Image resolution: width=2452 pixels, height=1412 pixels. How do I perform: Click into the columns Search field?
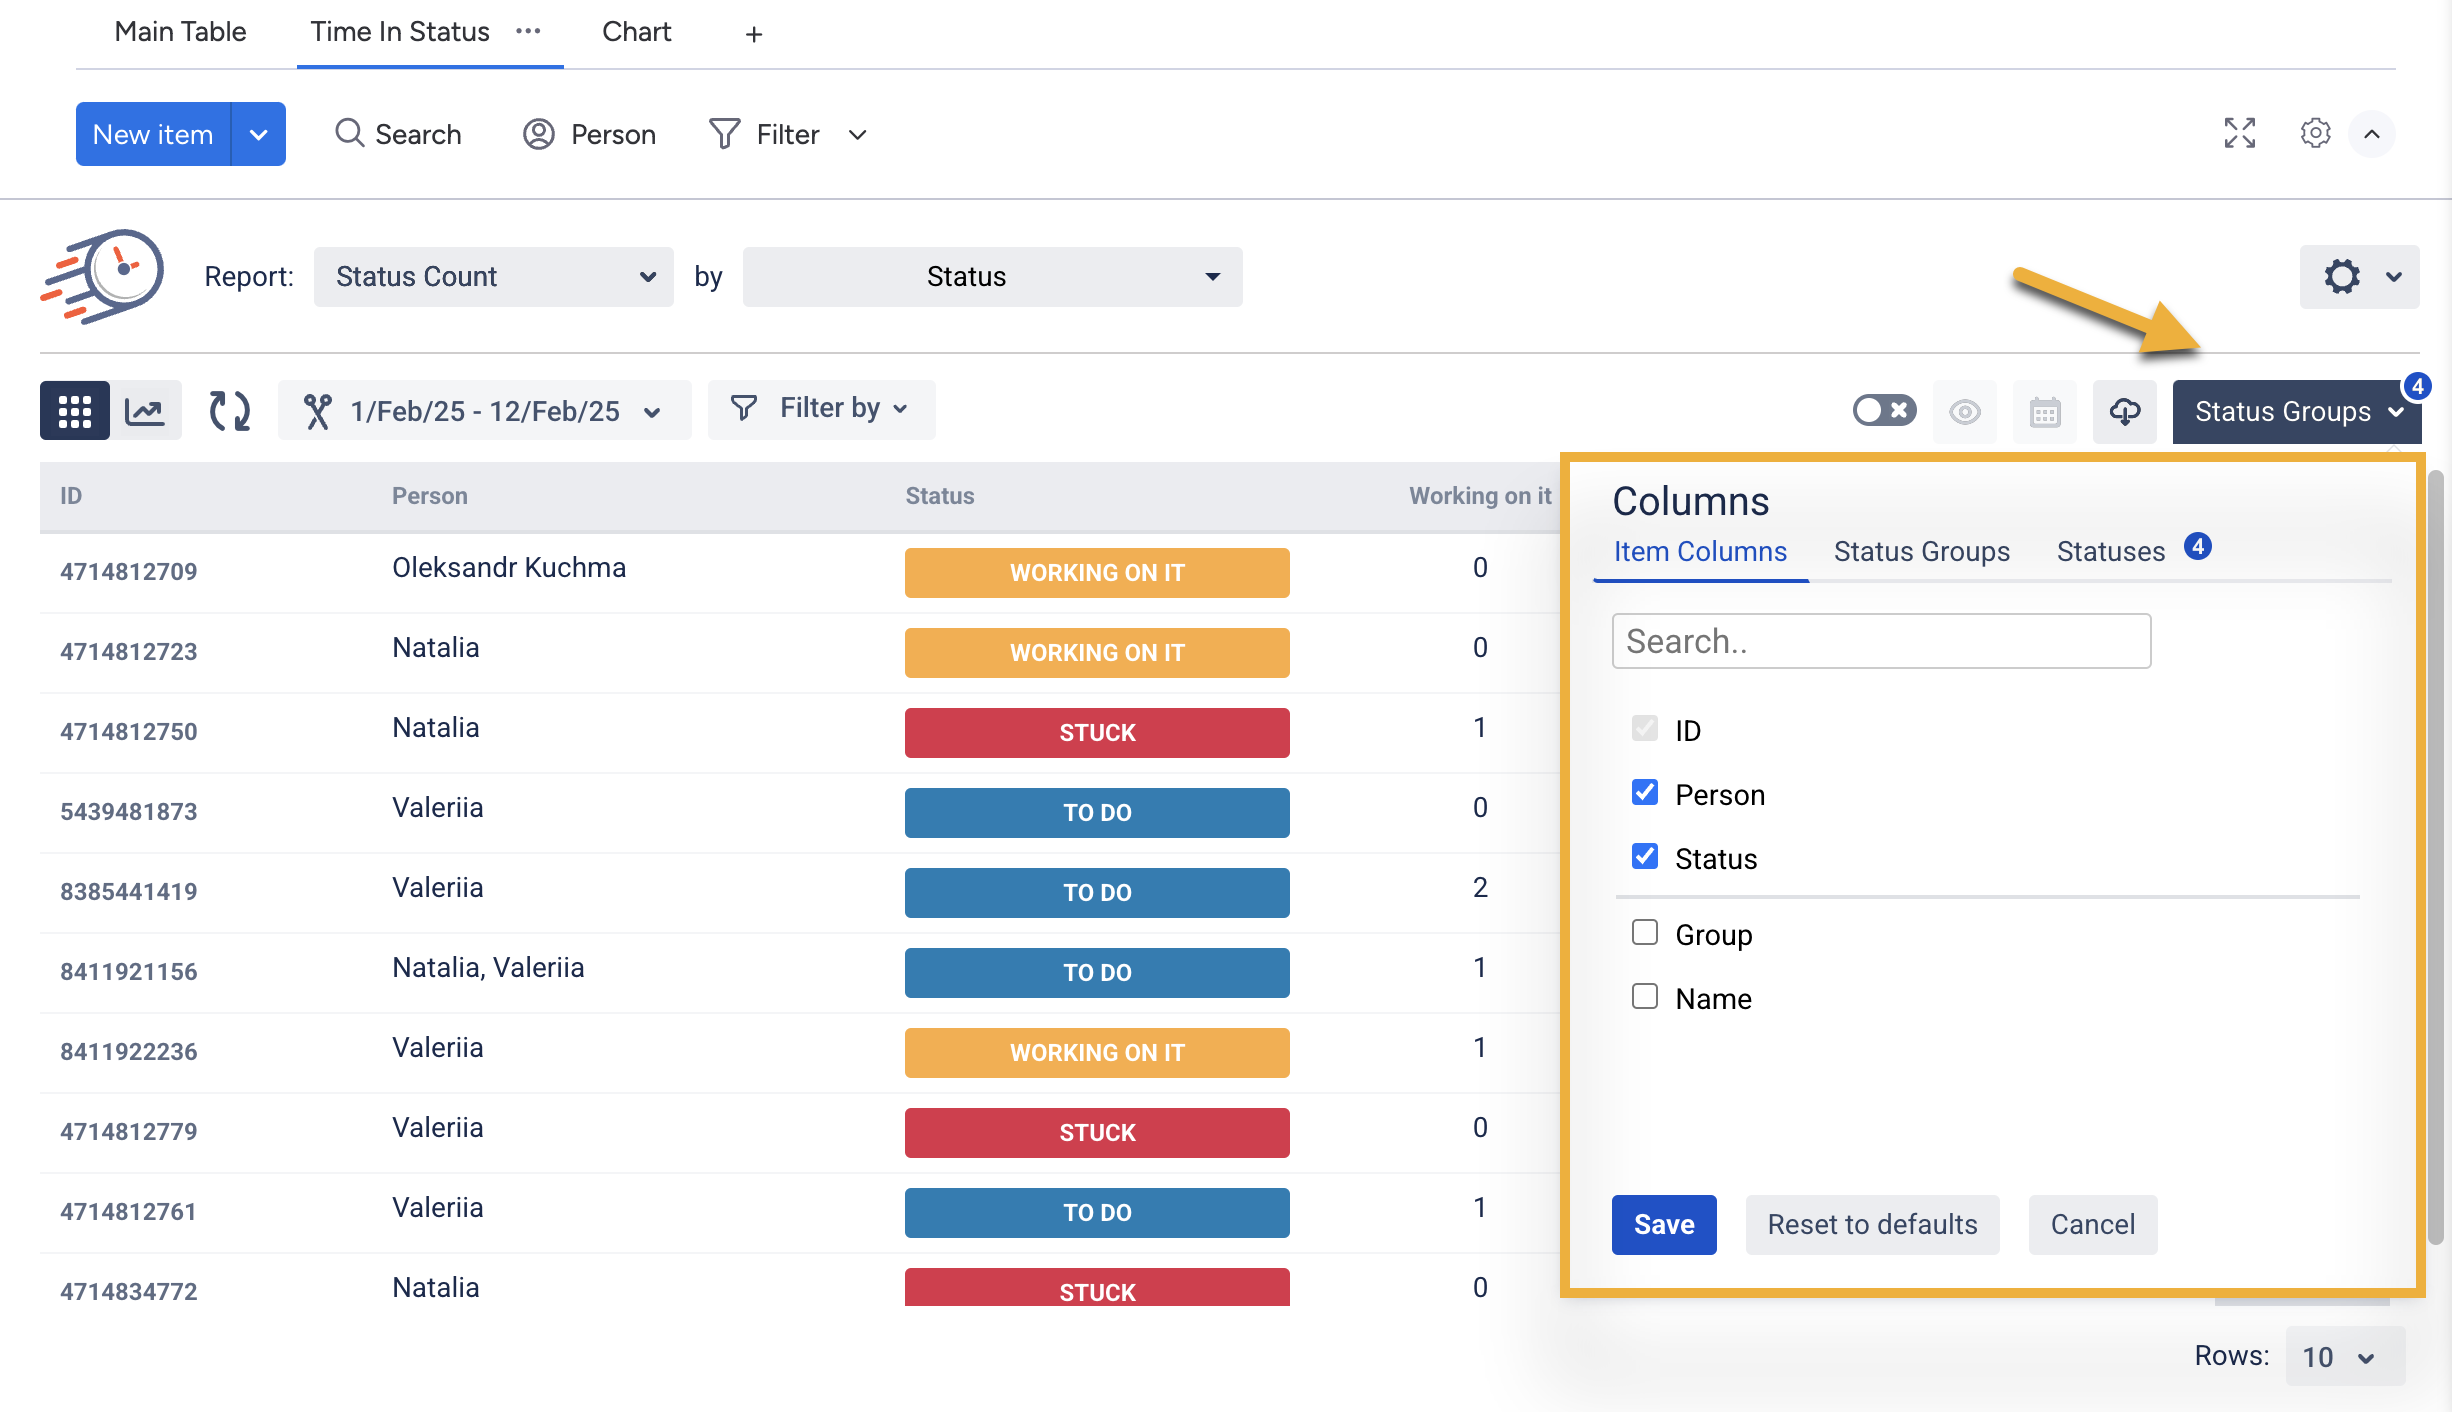pos(1881,641)
